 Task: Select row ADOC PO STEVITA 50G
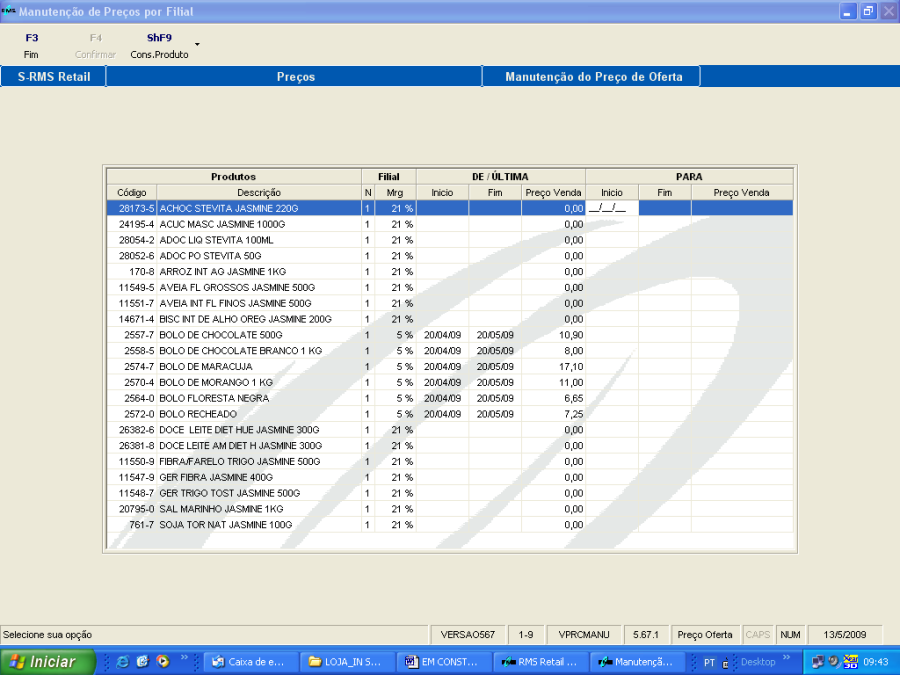click(x=449, y=256)
